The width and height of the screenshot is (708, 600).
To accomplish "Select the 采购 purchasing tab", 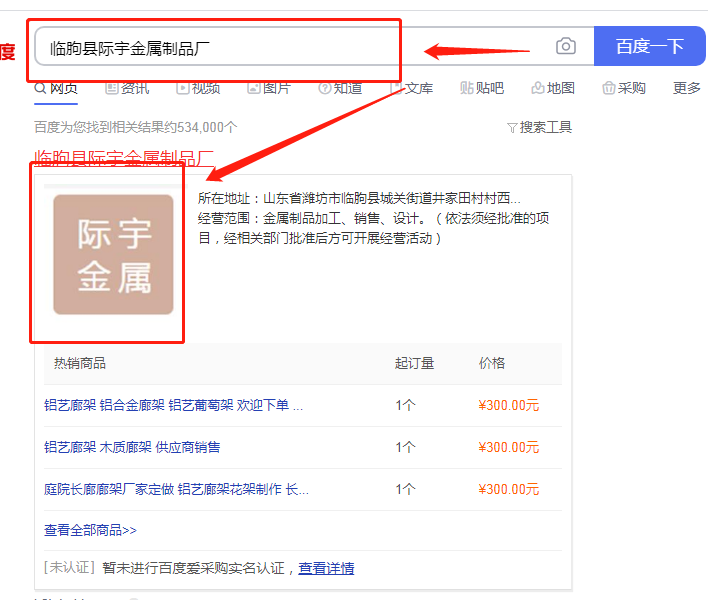I will pyautogui.click(x=624, y=88).
